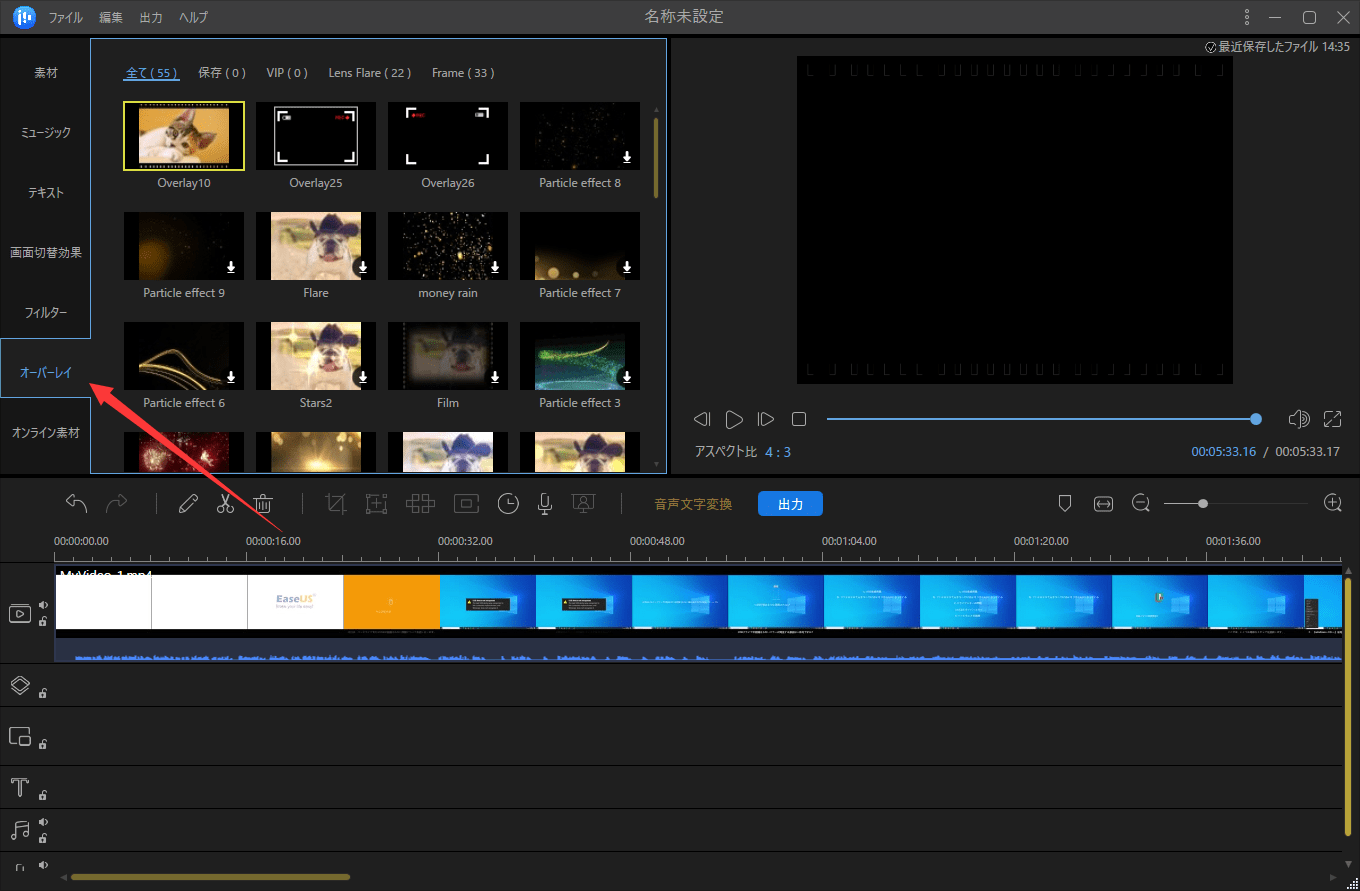Viewport: 1360px width, 891px height.
Task: Open fullscreen preview mode
Action: [1332, 419]
